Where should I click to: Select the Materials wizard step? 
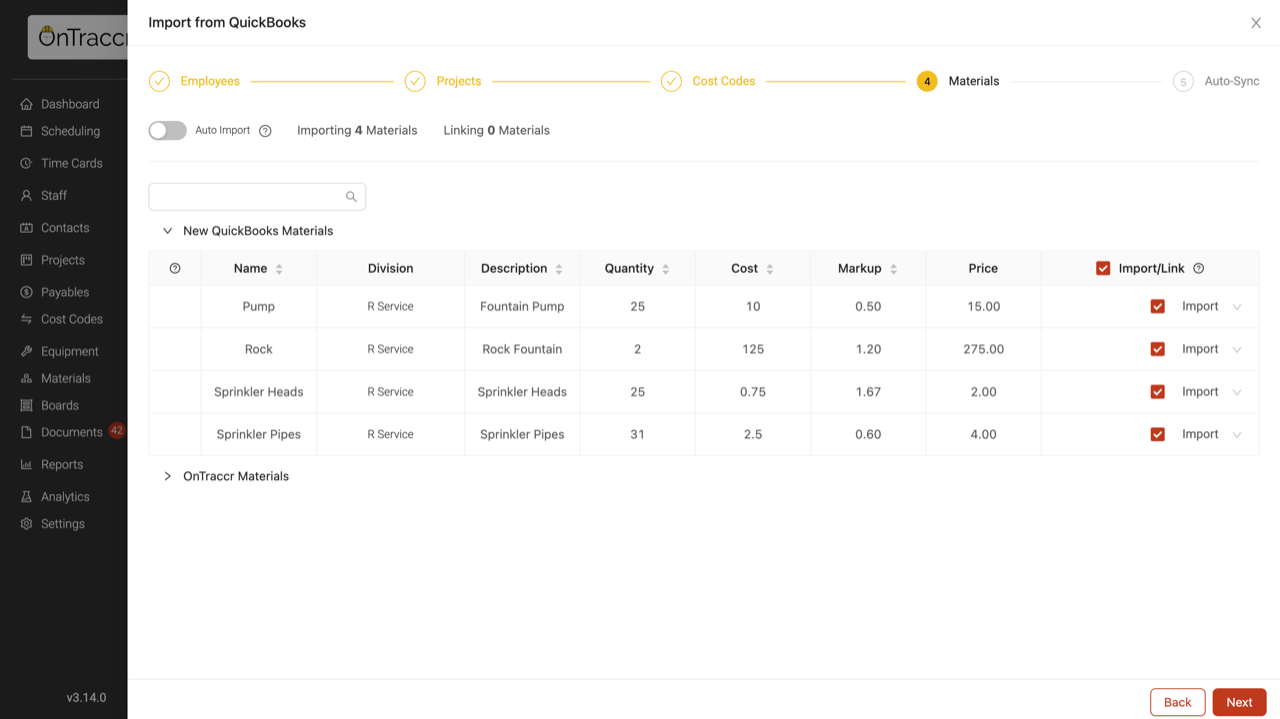pos(958,81)
